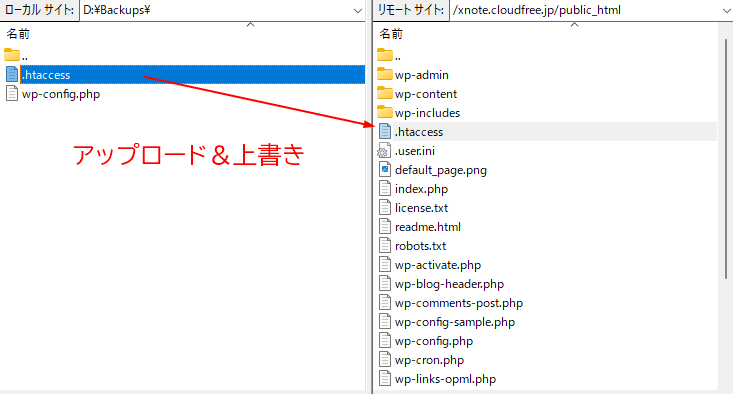Sort remote list by 名前 column header
Image resolution: width=733 pixels, height=394 pixels.
pyautogui.click(x=391, y=34)
